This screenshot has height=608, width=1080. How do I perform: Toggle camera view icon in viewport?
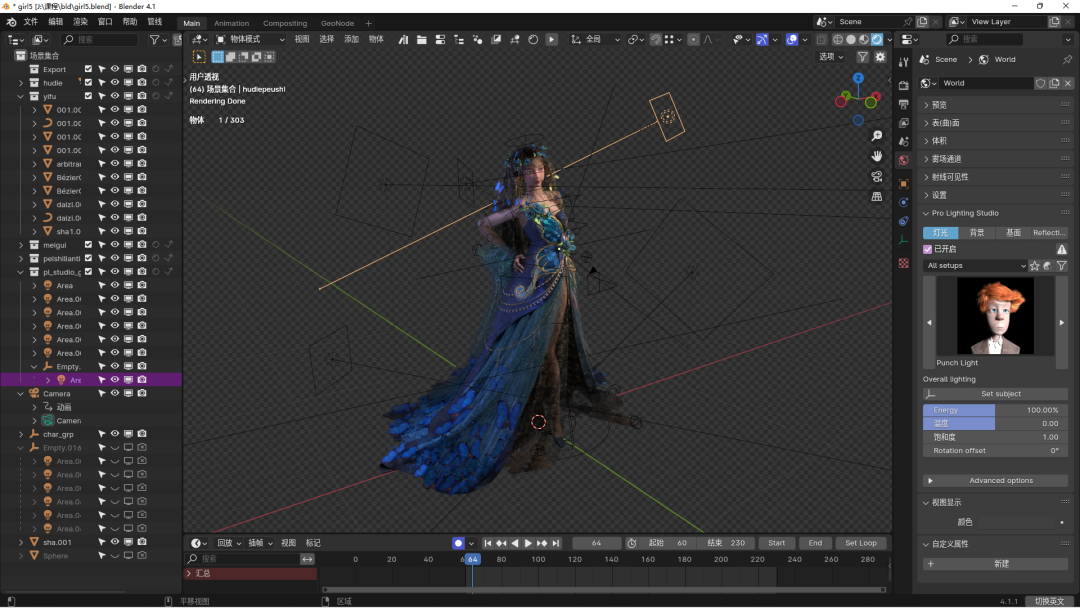click(x=877, y=176)
